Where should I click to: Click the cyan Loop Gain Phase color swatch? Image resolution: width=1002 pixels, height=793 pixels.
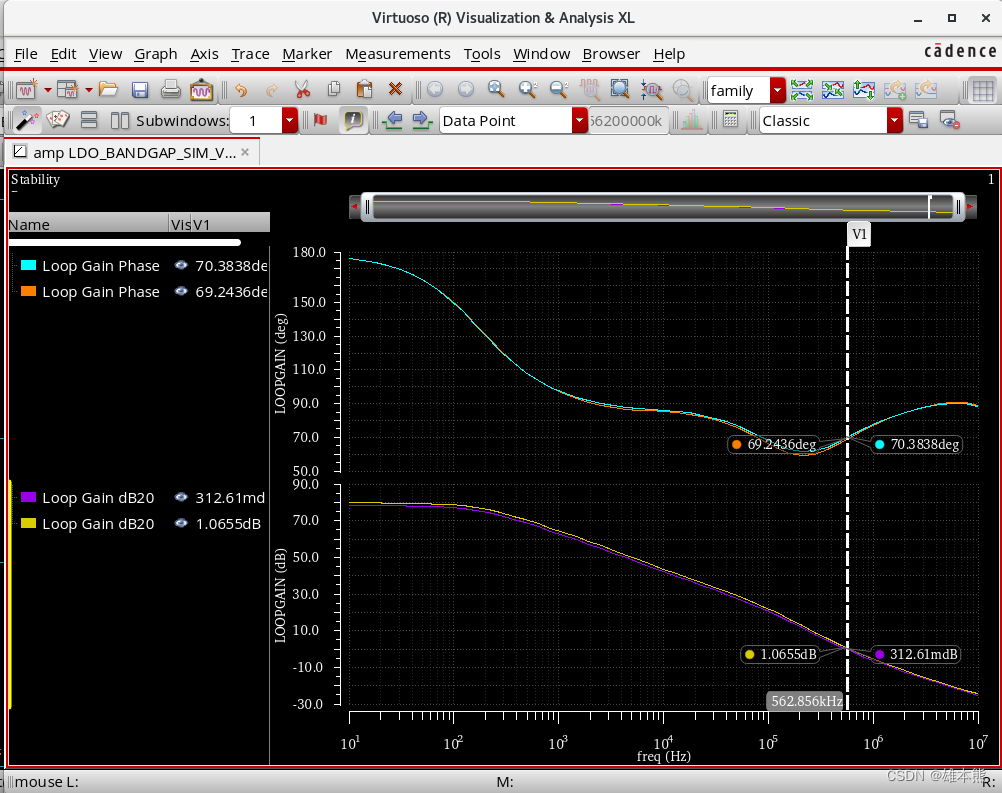pos(29,265)
